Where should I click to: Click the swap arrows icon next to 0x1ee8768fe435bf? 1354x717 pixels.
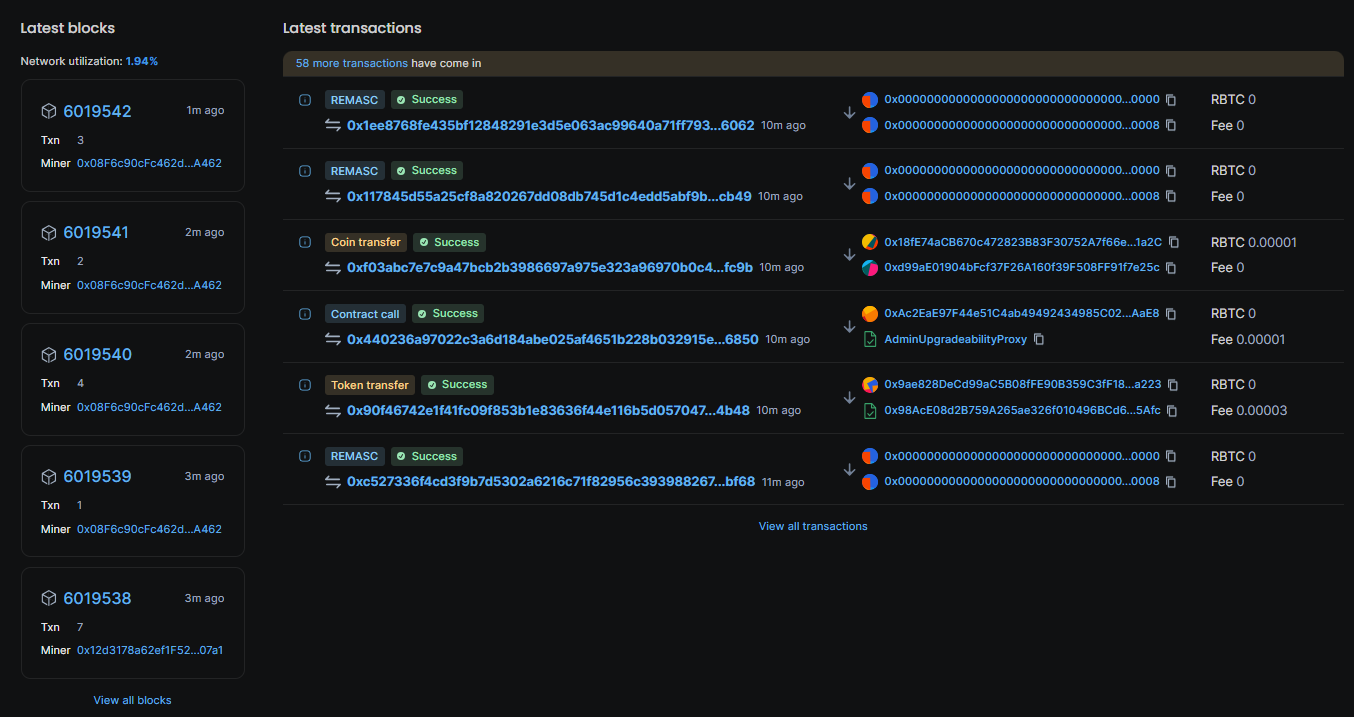[331, 125]
